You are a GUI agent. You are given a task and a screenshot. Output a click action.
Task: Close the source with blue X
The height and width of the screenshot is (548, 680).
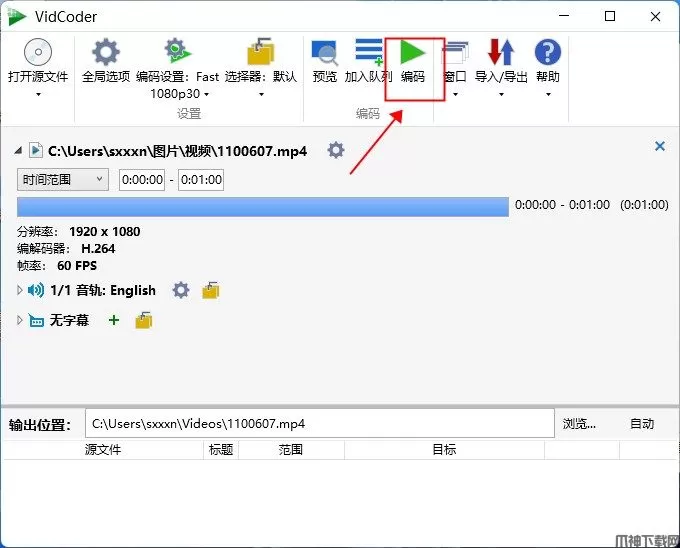(x=660, y=146)
